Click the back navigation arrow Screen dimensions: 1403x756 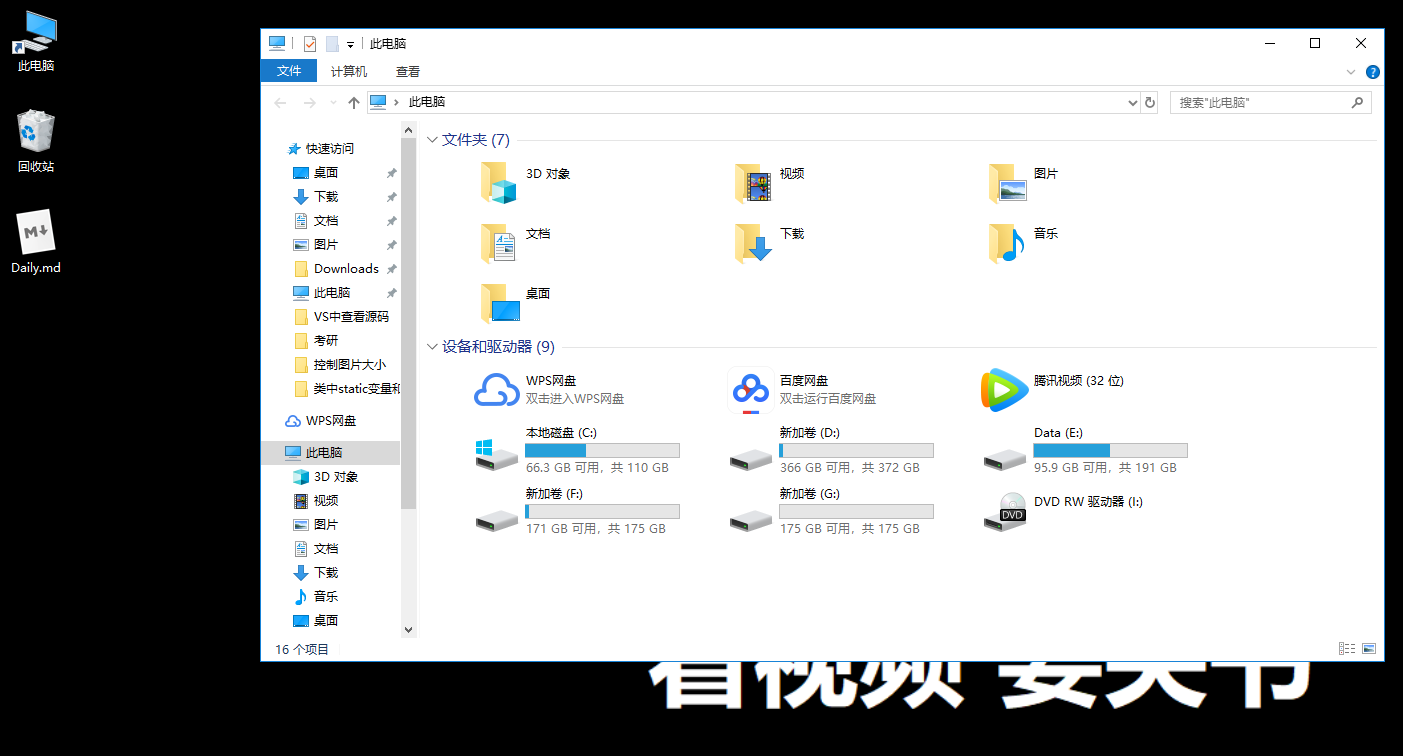pos(280,102)
